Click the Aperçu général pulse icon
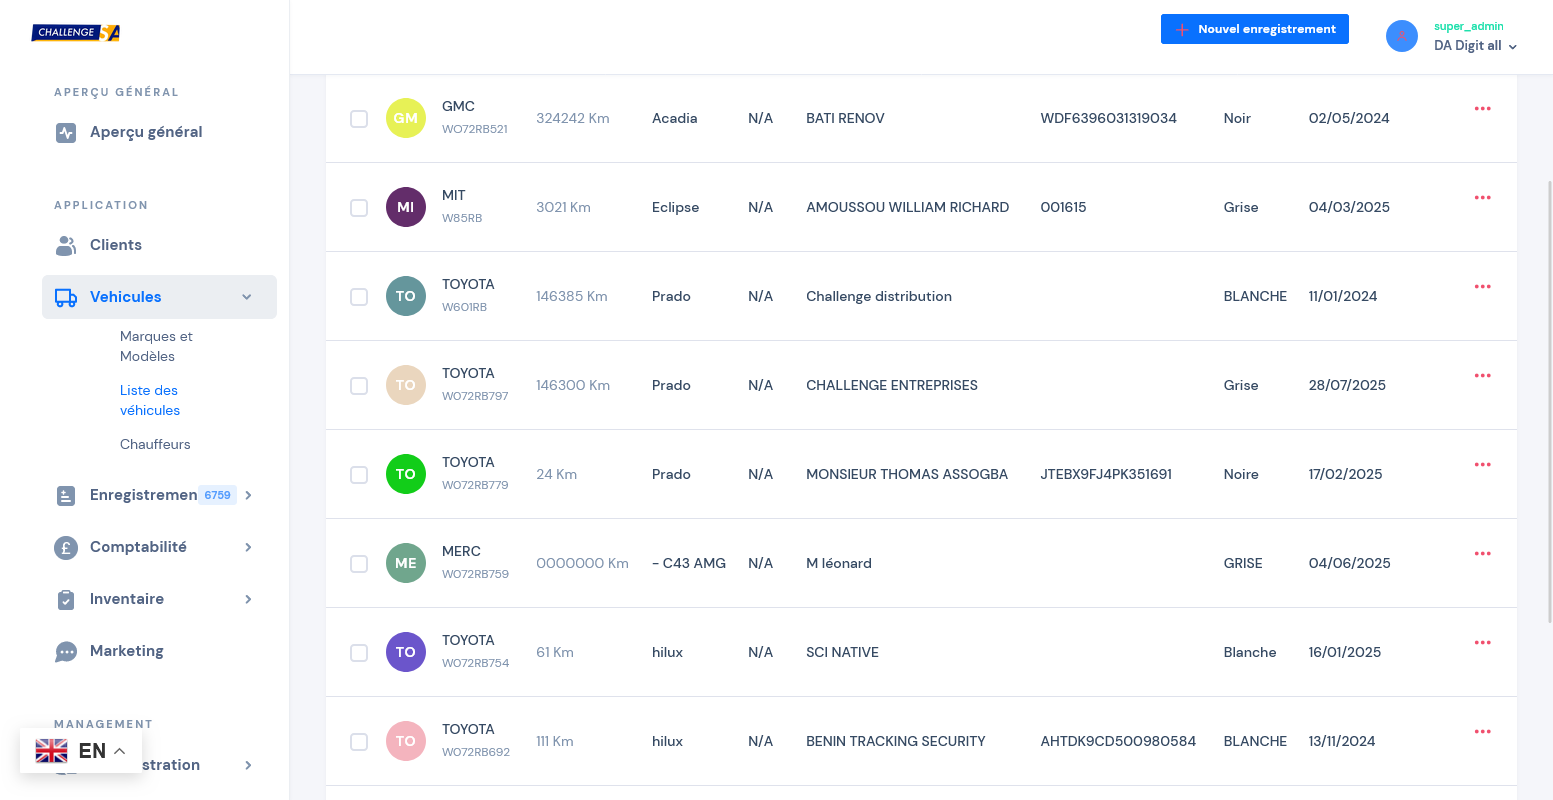 click(x=66, y=133)
